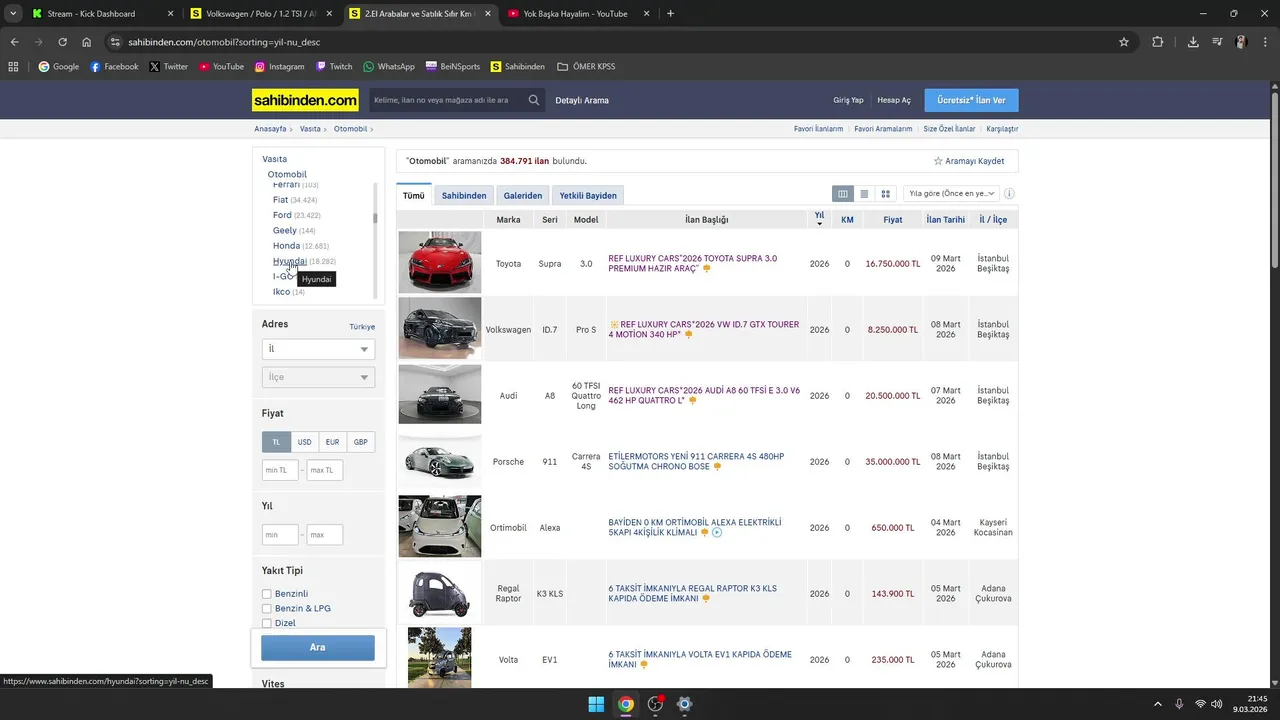Select TL currency toggle

point(276,442)
